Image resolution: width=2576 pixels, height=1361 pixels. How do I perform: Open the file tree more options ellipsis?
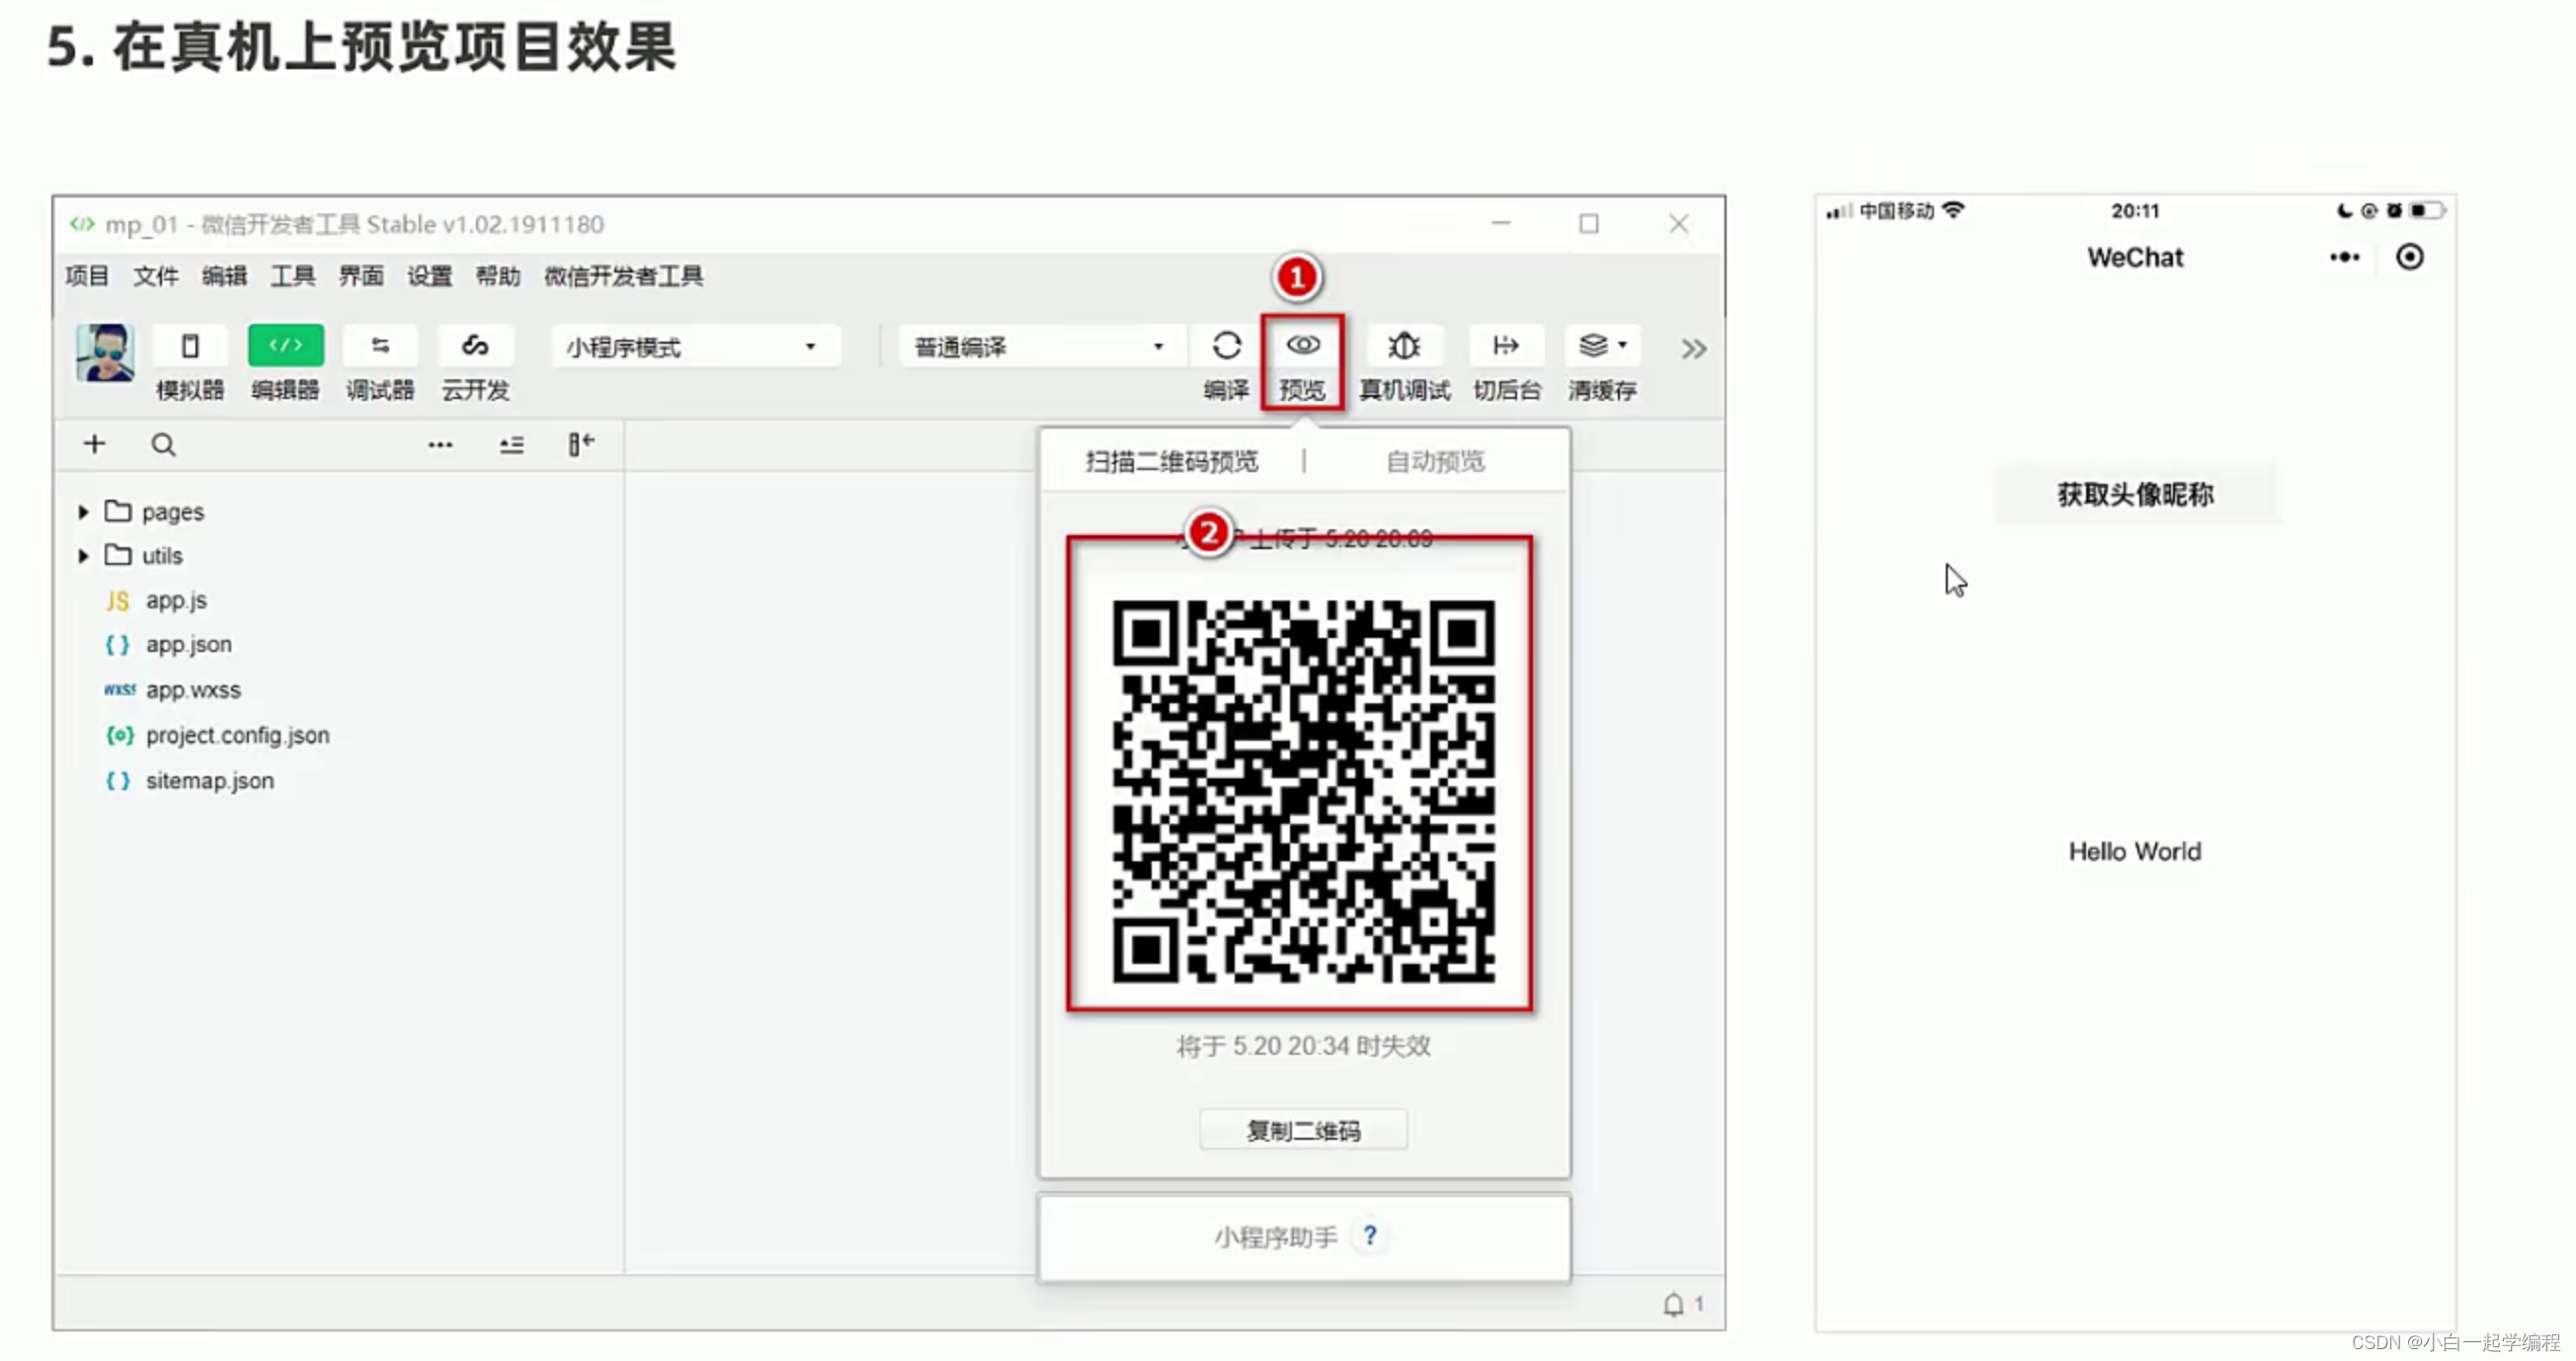[440, 445]
